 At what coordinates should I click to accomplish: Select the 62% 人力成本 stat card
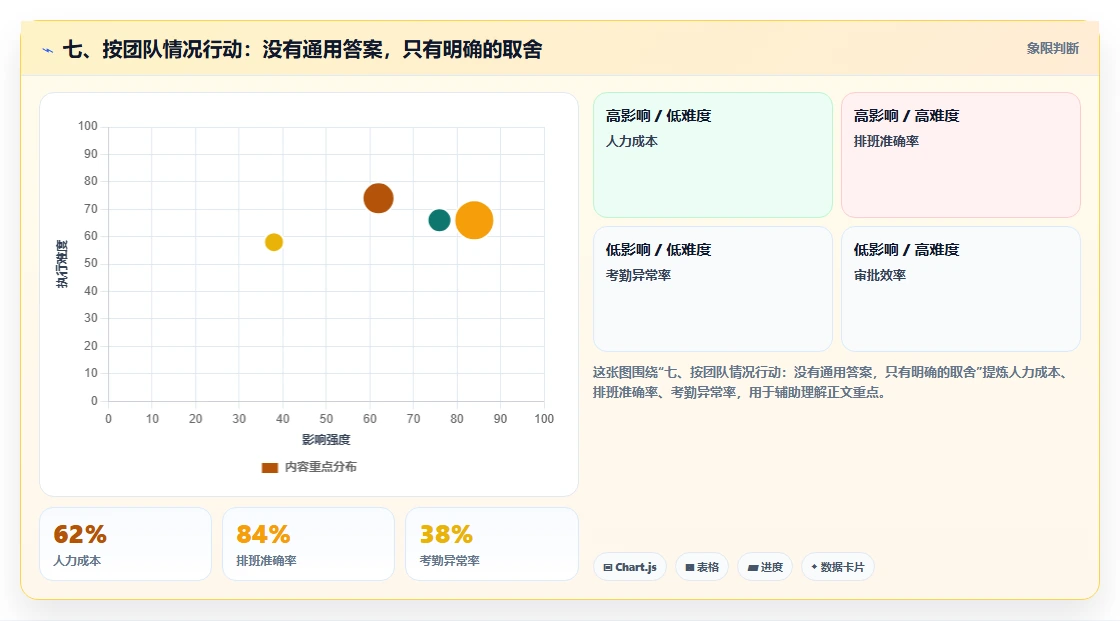coord(126,544)
